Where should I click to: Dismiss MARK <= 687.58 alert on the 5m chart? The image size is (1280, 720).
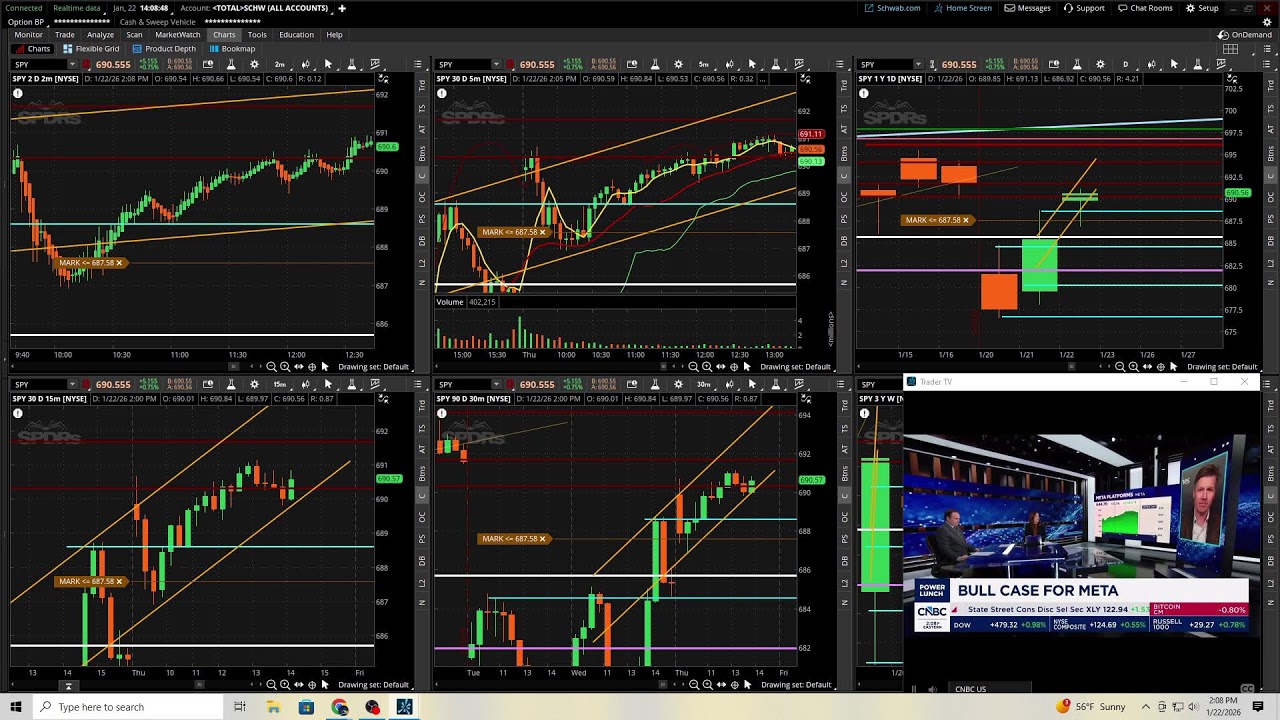click(542, 232)
